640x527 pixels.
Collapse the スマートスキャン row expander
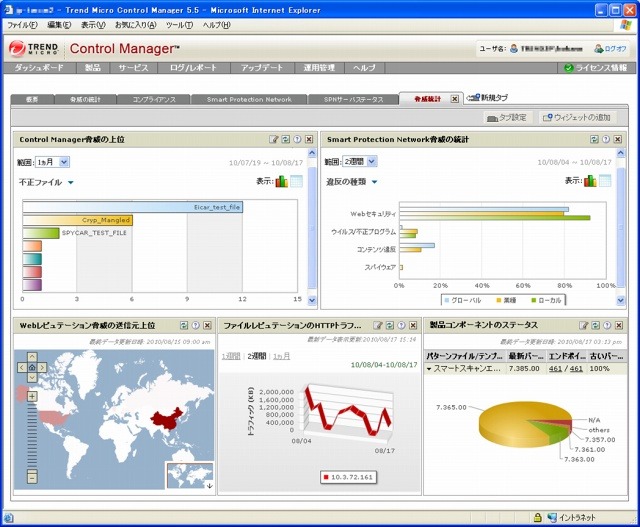tap(429, 369)
